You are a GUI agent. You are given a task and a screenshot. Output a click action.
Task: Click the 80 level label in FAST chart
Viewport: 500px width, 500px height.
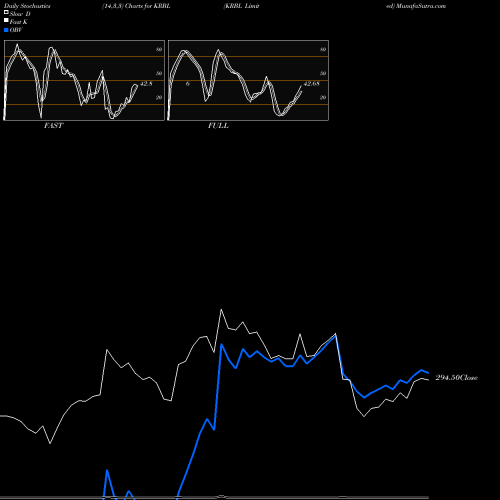159,49
